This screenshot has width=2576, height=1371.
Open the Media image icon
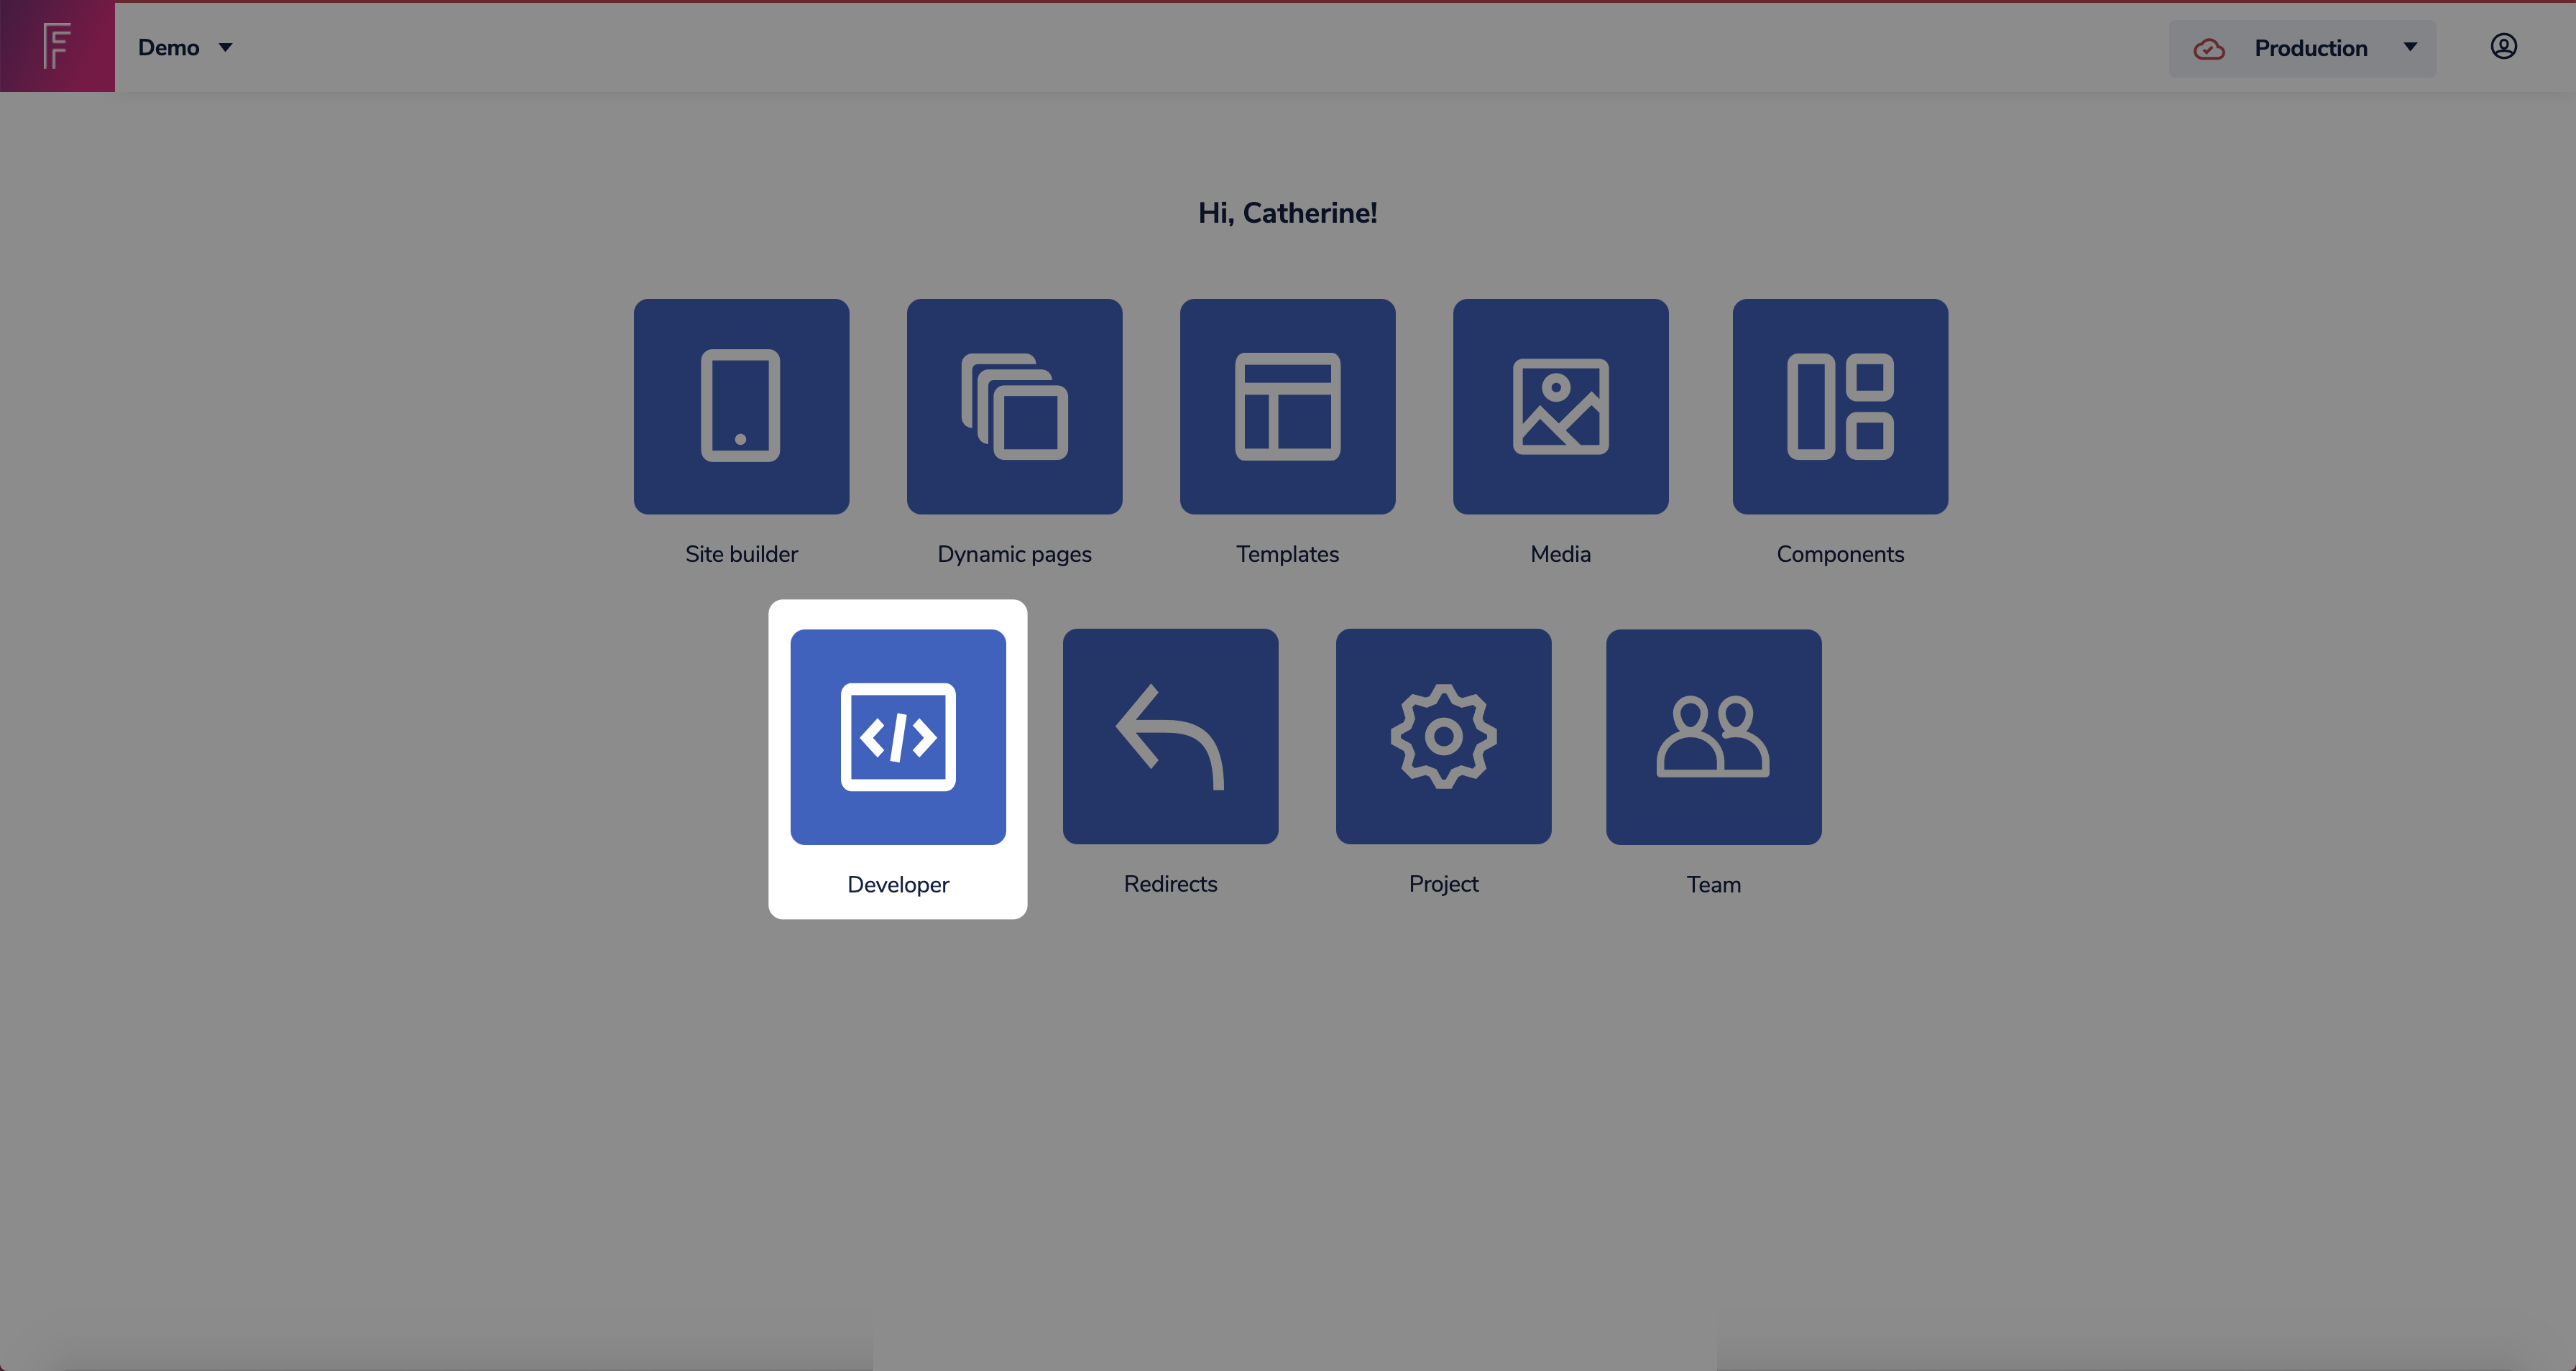click(x=1560, y=406)
